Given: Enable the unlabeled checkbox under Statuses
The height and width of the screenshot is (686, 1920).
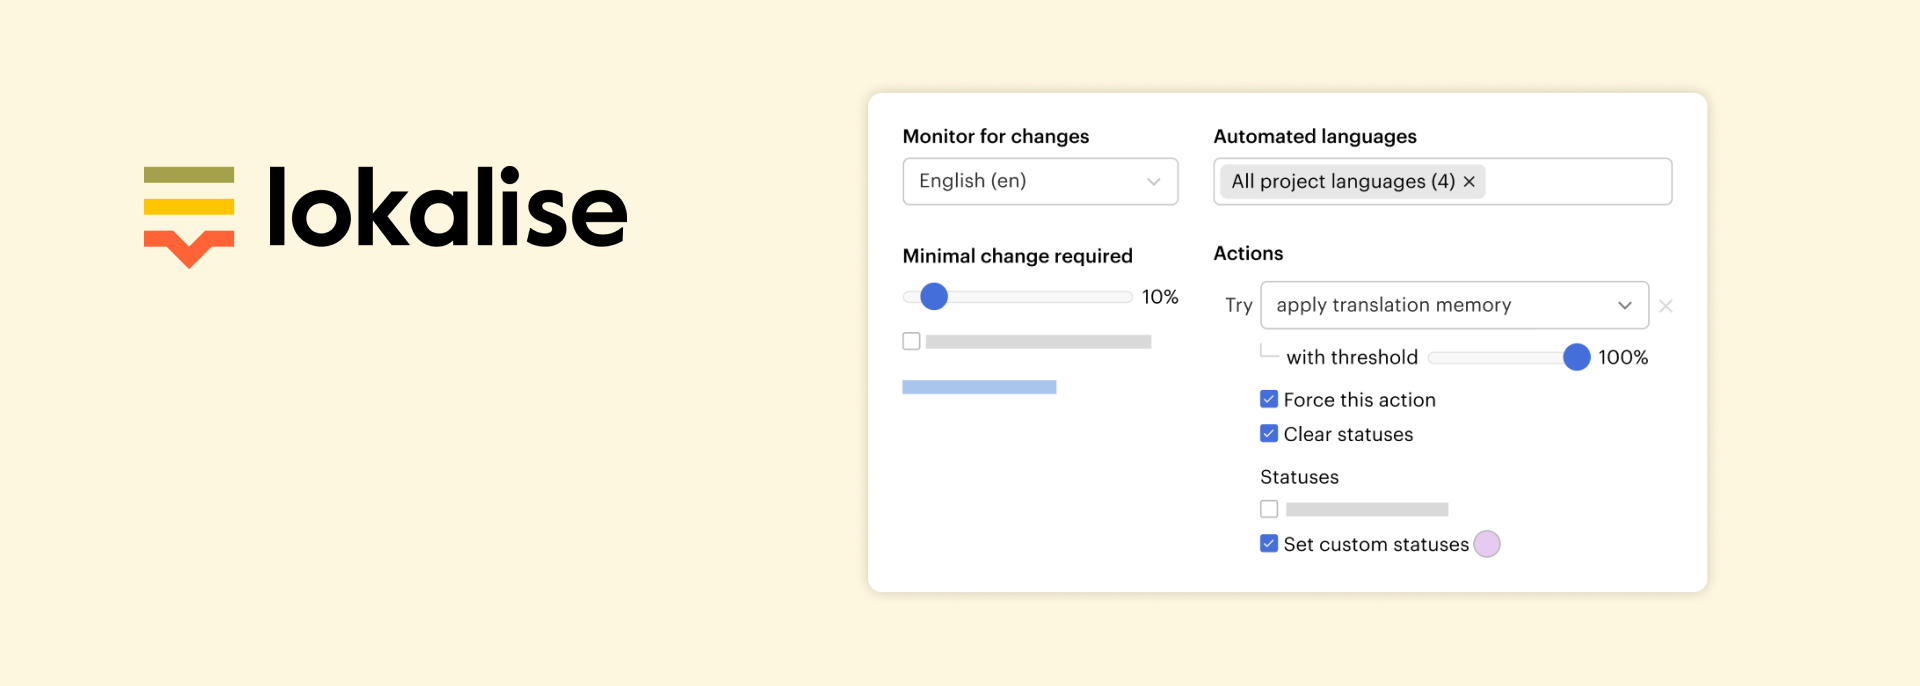Looking at the screenshot, I should (1269, 509).
